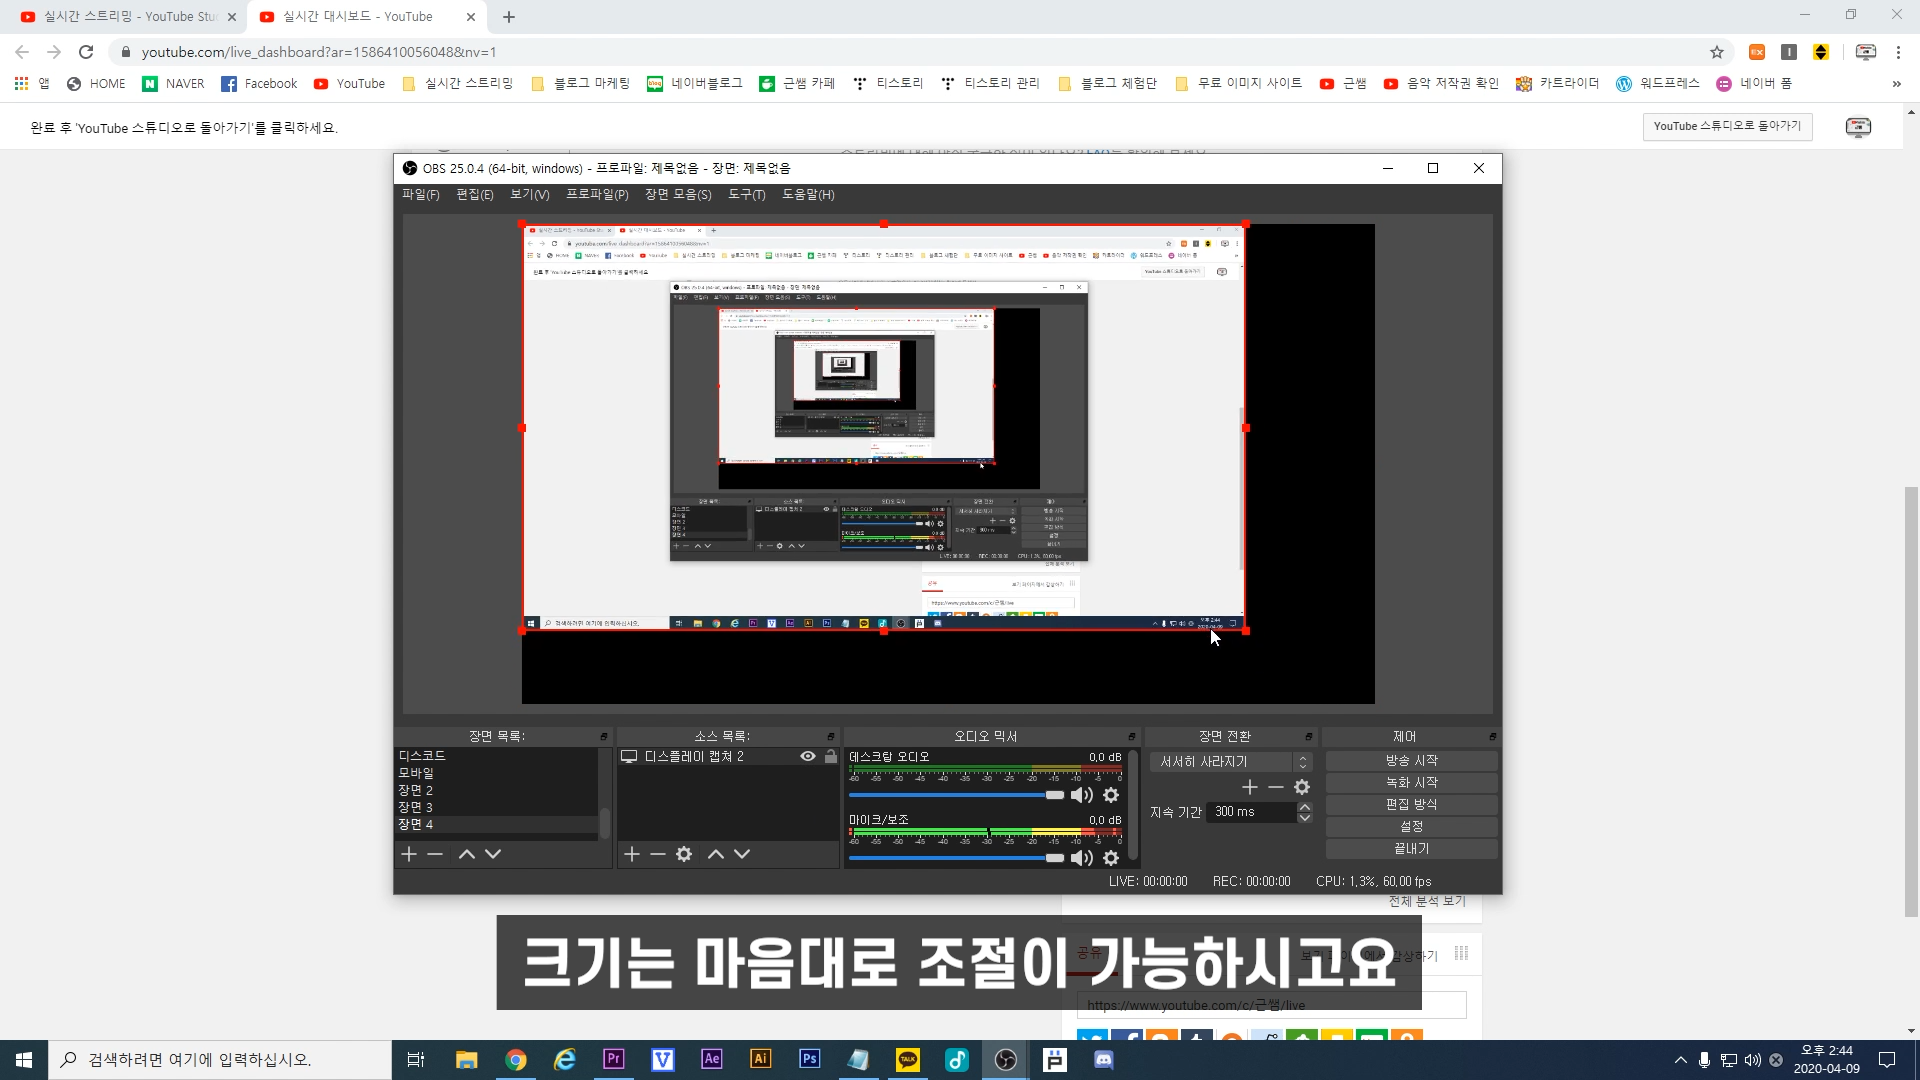Image resolution: width=1920 pixels, height=1080 pixels.
Task: Open source properties gear in 소스 목록
Action: pos(684,854)
